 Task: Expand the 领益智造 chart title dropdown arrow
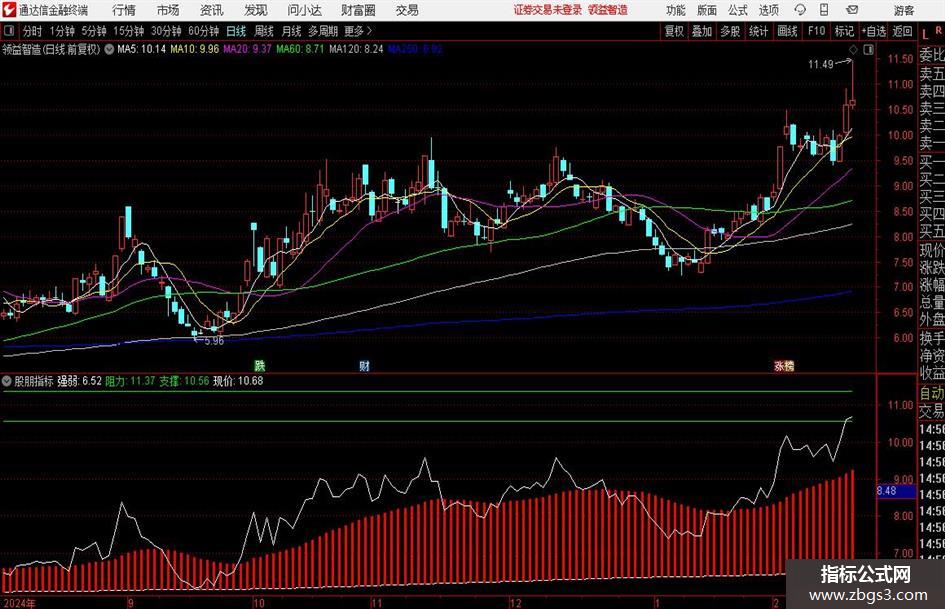[x=109, y=49]
